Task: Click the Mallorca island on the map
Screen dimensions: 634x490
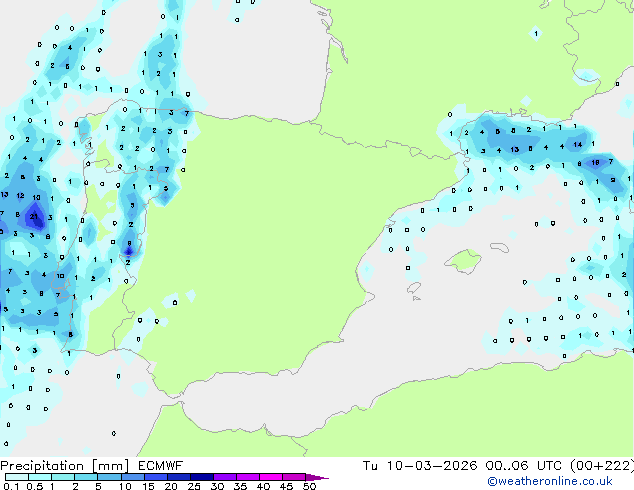Action: (x=463, y=261)
